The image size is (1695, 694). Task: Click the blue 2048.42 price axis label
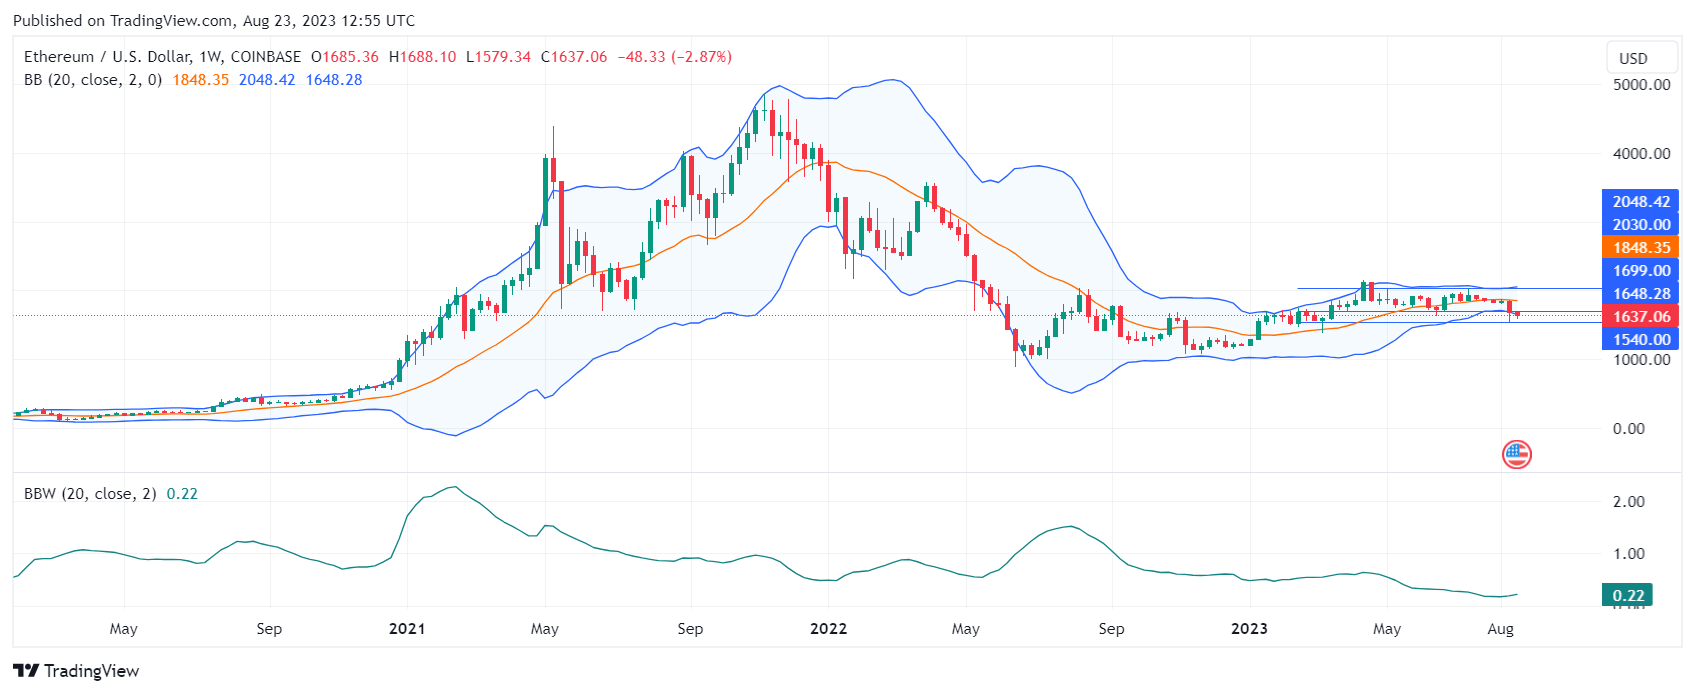pyautogui.click(x=1640, y=201)
